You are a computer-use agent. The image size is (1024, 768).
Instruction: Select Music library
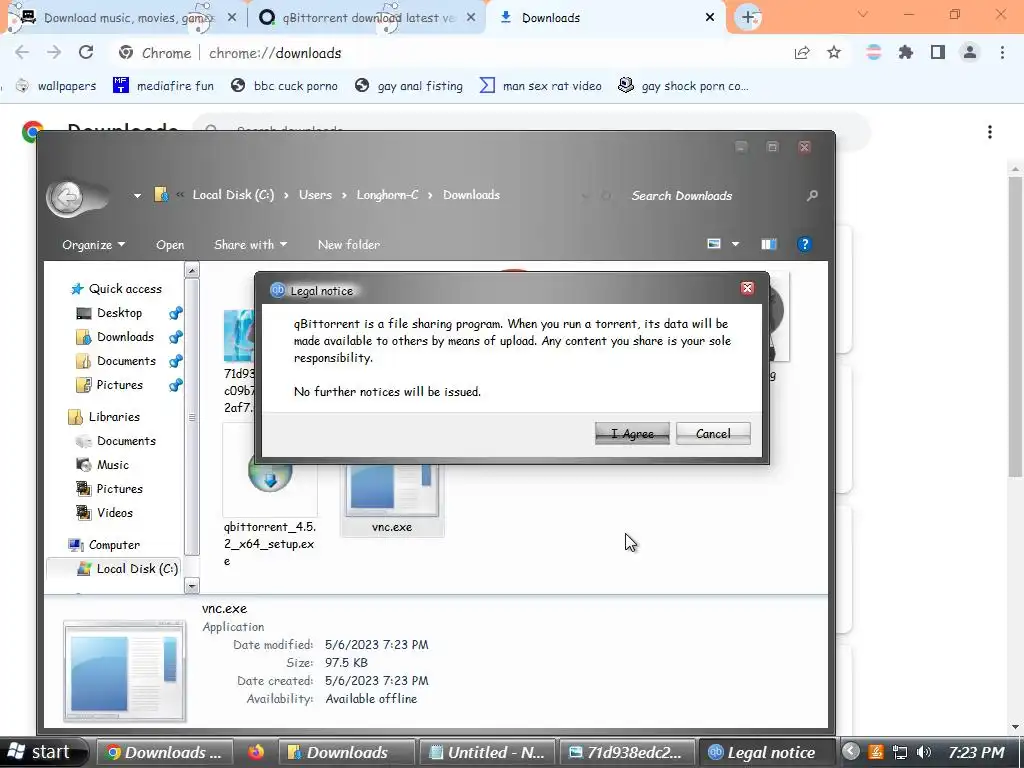tap(103, 465)
